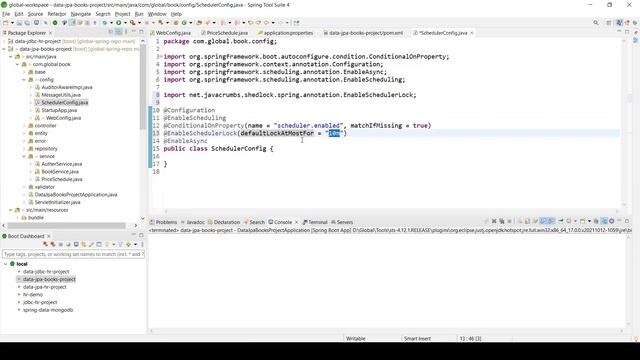Expand the src/main/resources folder node
This screenshot has height=360, width=640.
pyautogui.click(x=11, y=210)
